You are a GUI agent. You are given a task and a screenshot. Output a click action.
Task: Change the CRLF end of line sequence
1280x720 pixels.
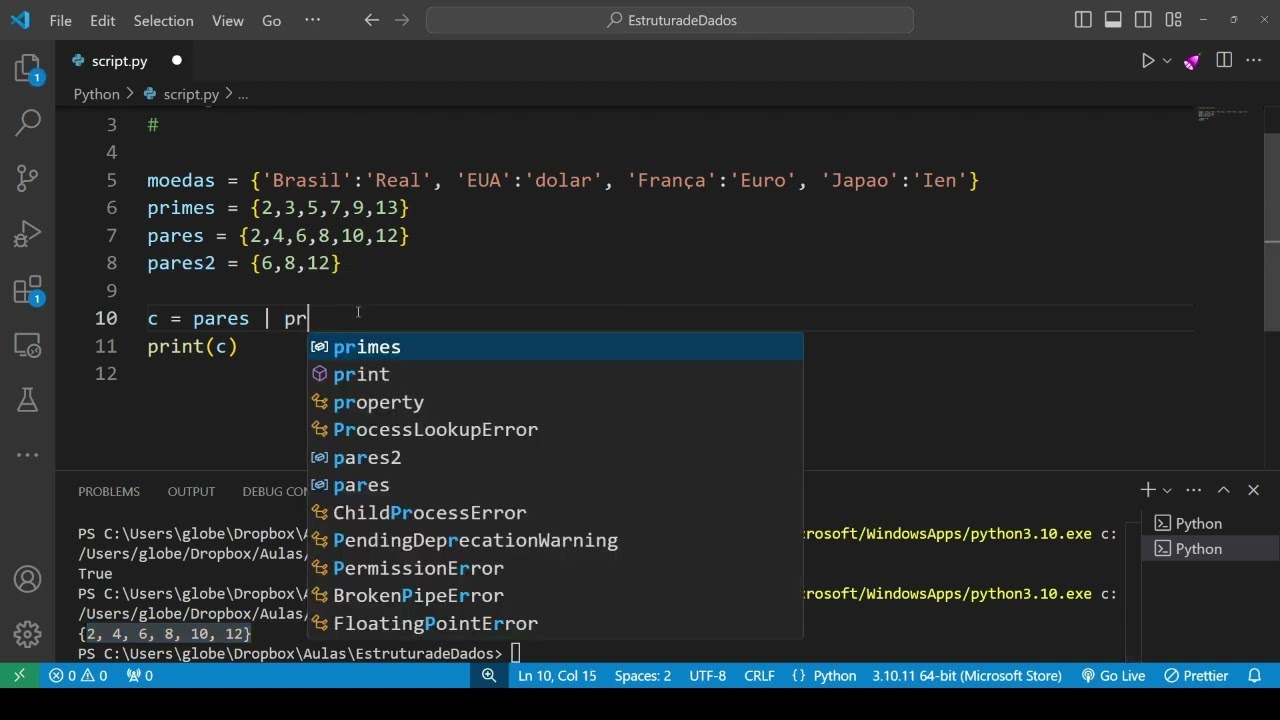click(x=759, y=676)
